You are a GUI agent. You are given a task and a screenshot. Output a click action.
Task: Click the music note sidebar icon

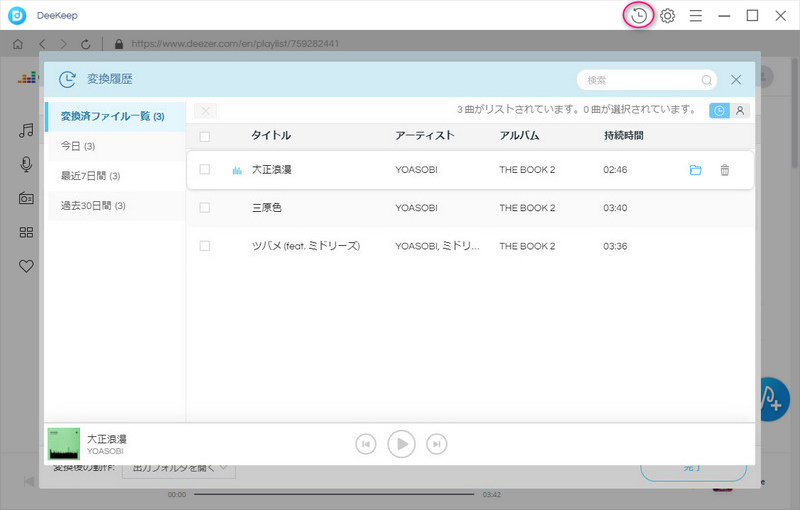26,131
